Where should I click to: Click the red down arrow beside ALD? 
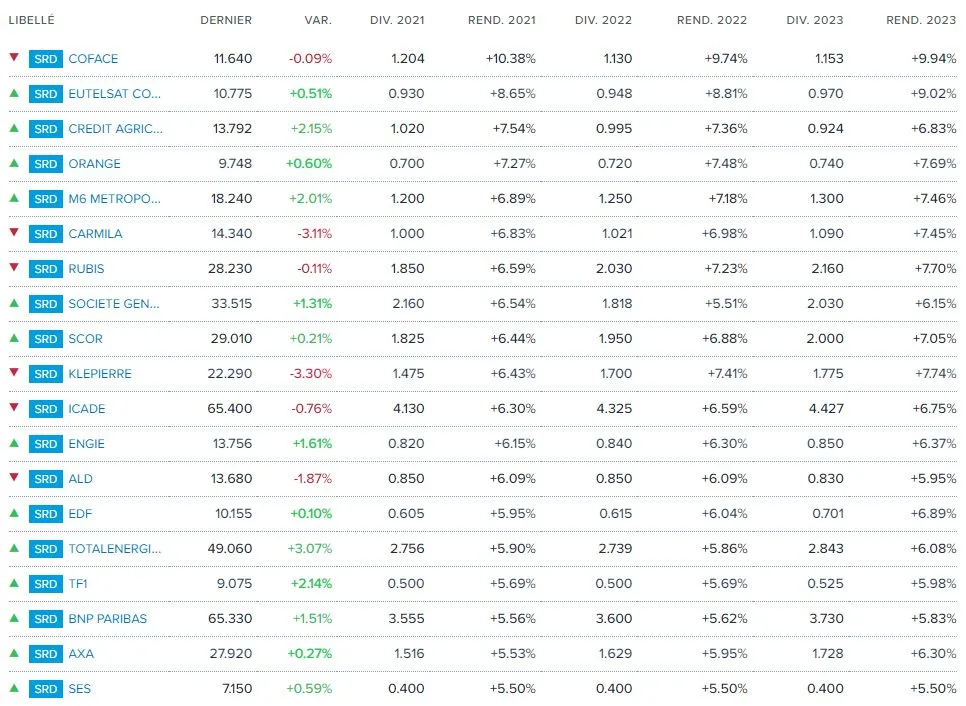[x=14, y=478]
